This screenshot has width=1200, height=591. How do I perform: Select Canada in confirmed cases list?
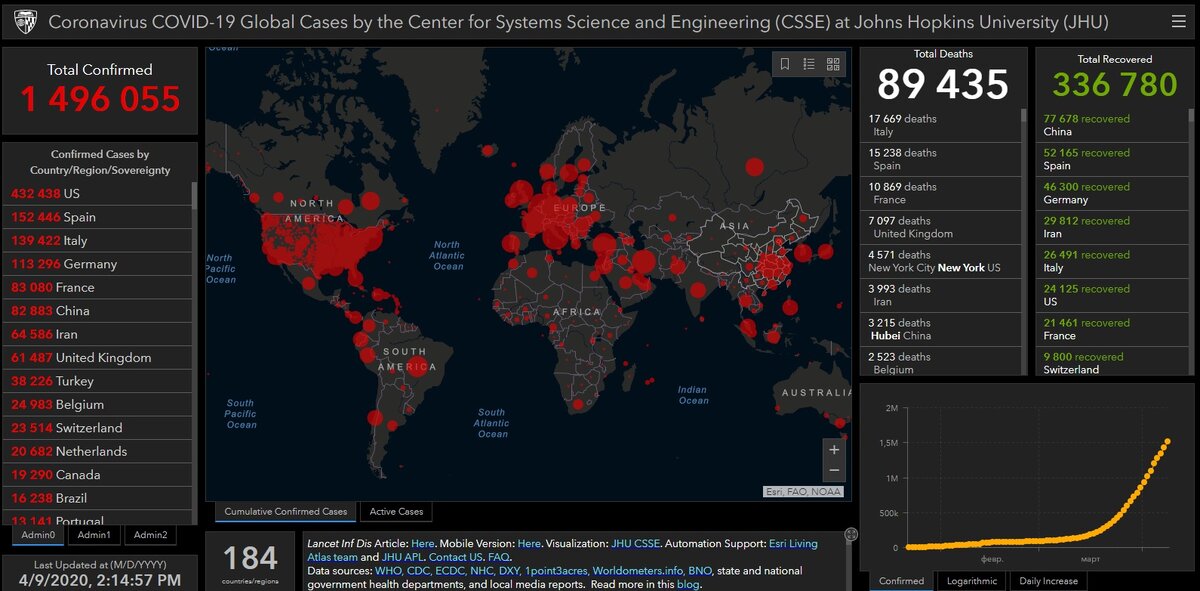coord(97,475)
